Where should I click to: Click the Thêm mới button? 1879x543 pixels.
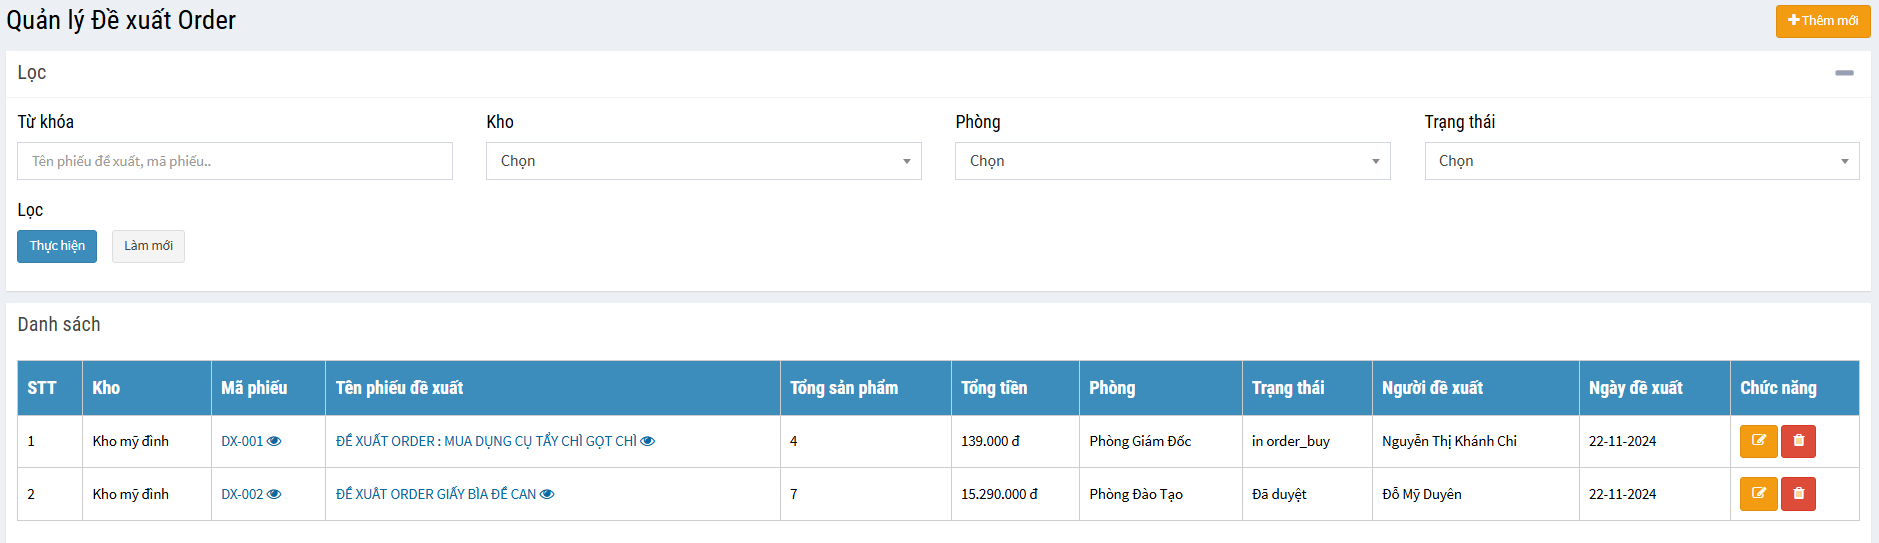click(x=1822, y=21)
